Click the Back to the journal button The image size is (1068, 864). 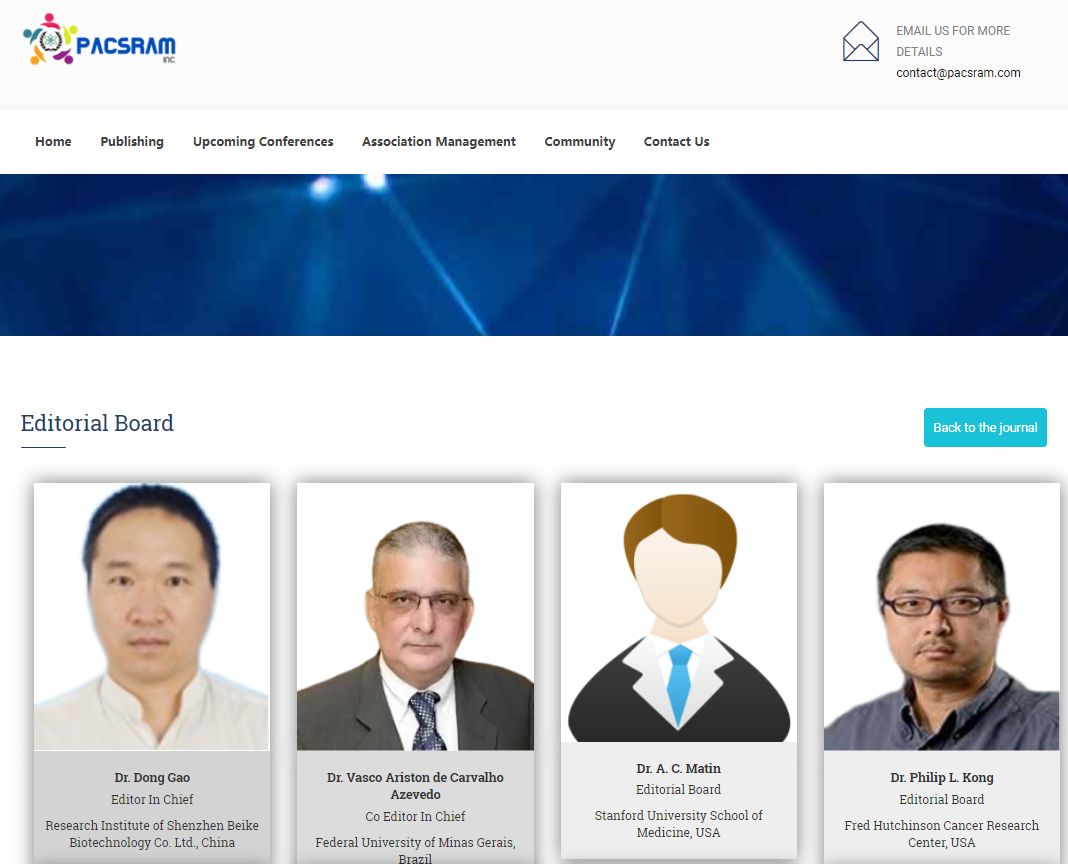[x=985, y=427]
